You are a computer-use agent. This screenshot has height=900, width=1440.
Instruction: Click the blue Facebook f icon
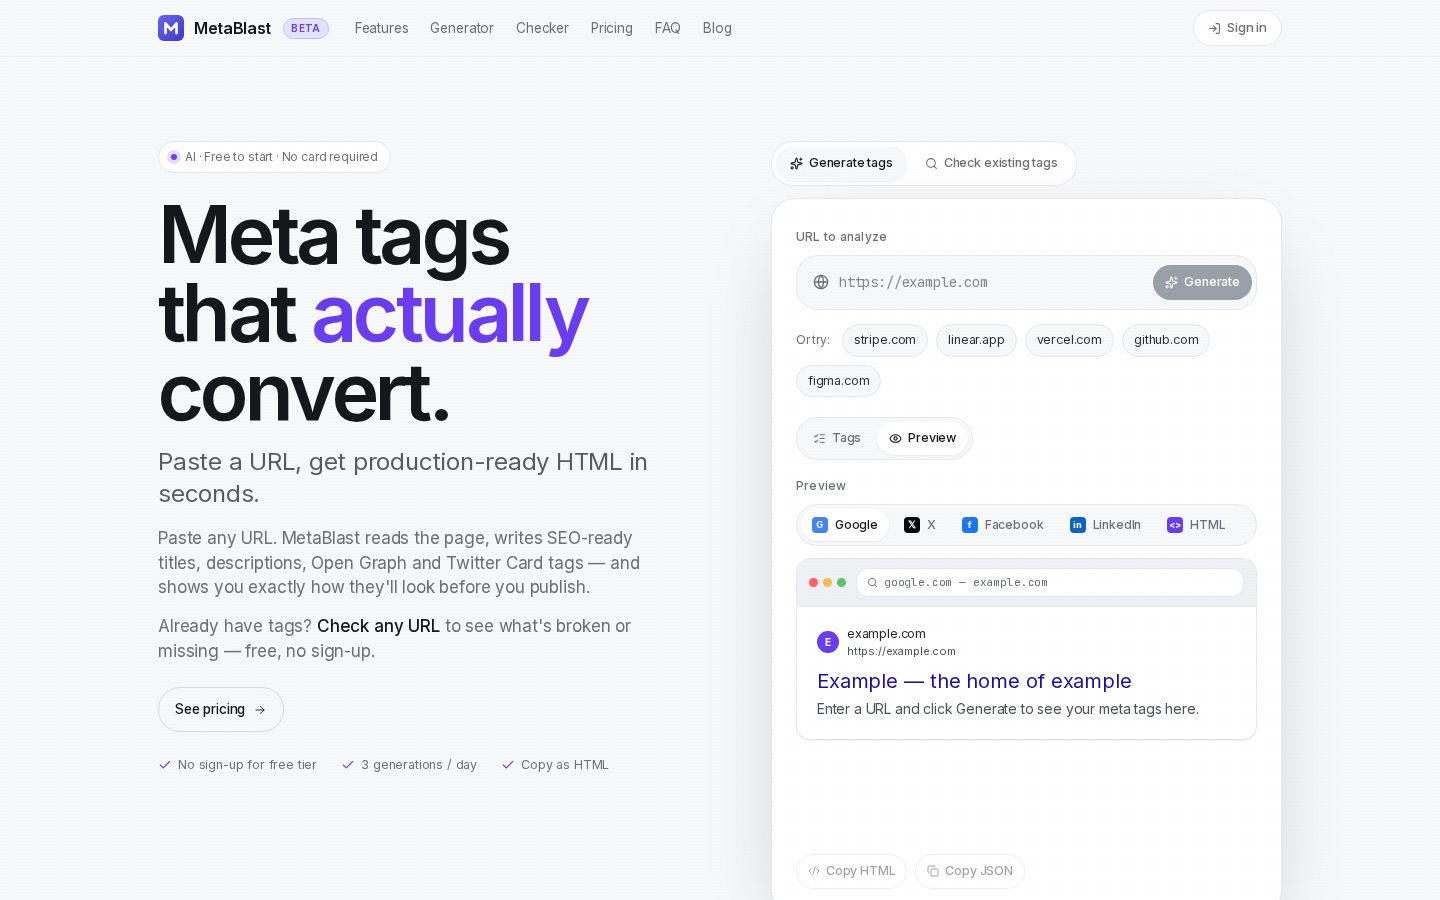[x=969, y=525]
